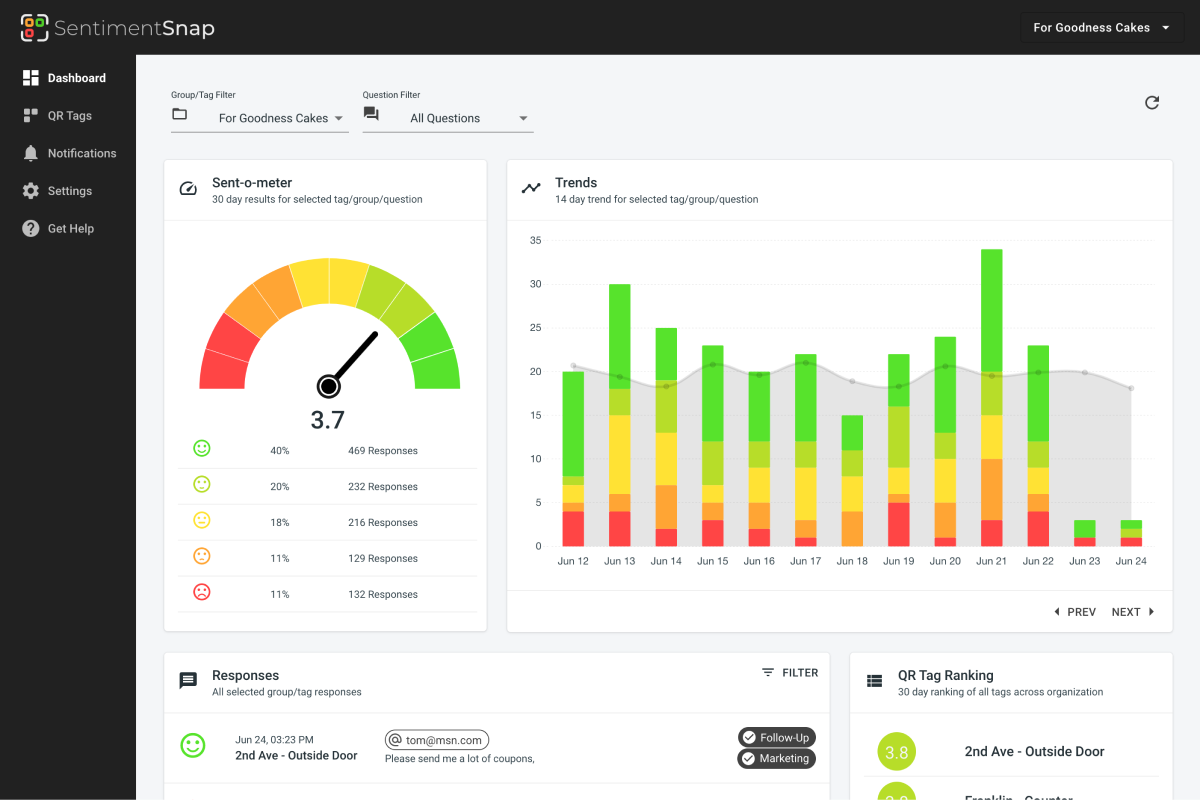The height and width of the screenshot is (800, 1200).
Task: Click the green happy face in Sent-o-meter list
Action: (x=202, y=449)
